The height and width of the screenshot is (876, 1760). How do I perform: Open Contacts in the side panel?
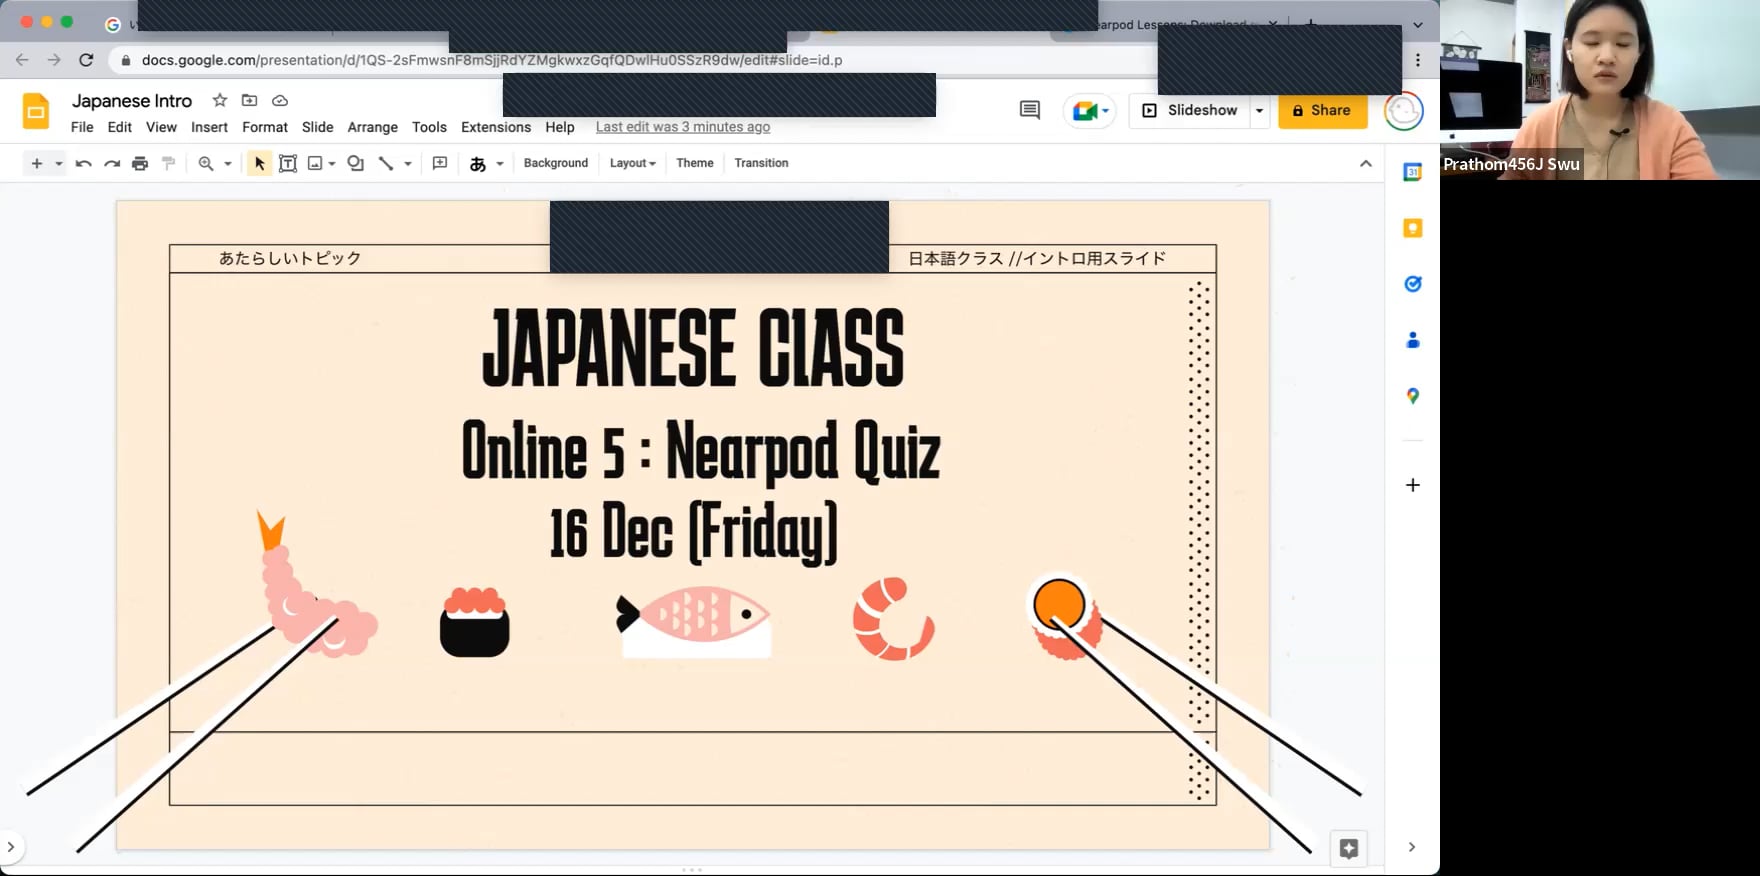(x=1412, y=340)
